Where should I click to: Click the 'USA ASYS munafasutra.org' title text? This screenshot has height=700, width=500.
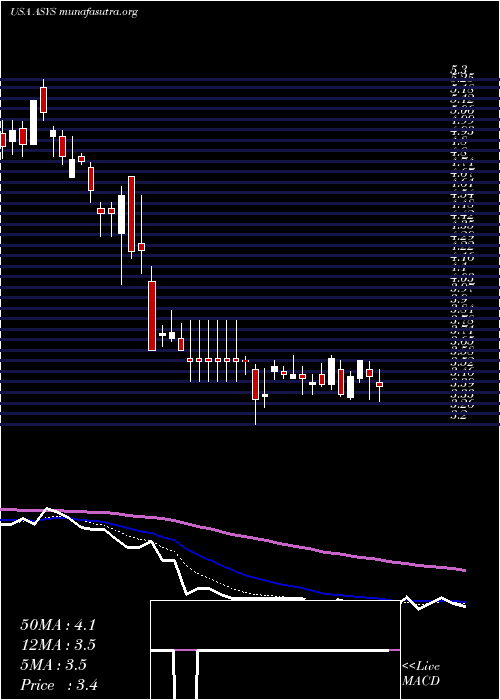click(74, 12)
